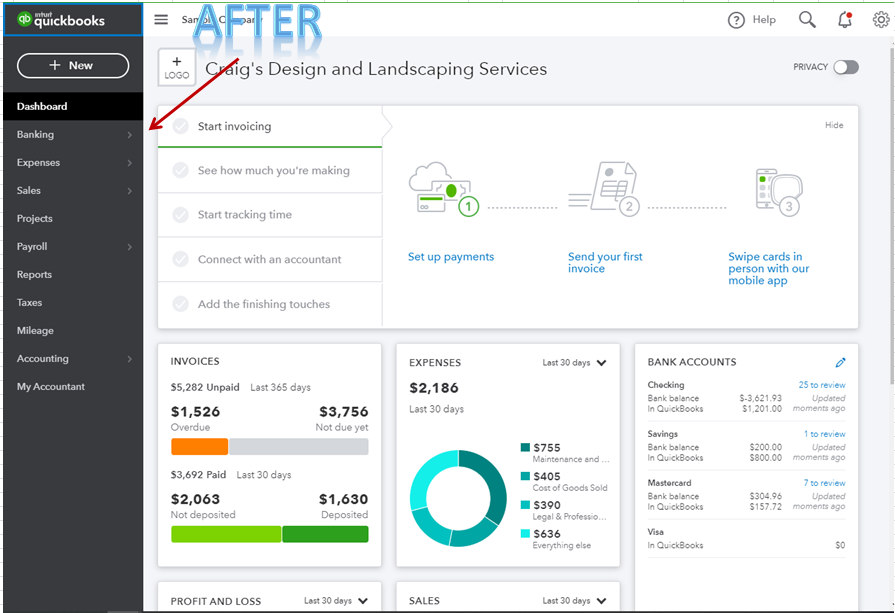View notifications bell
This screenshot has width=895, height=613.
[x=845, y=20]
